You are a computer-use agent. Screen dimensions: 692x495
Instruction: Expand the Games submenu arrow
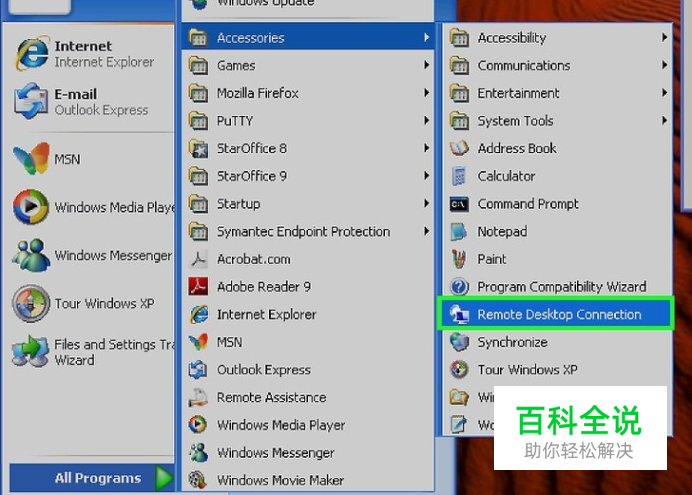point(426,65)
